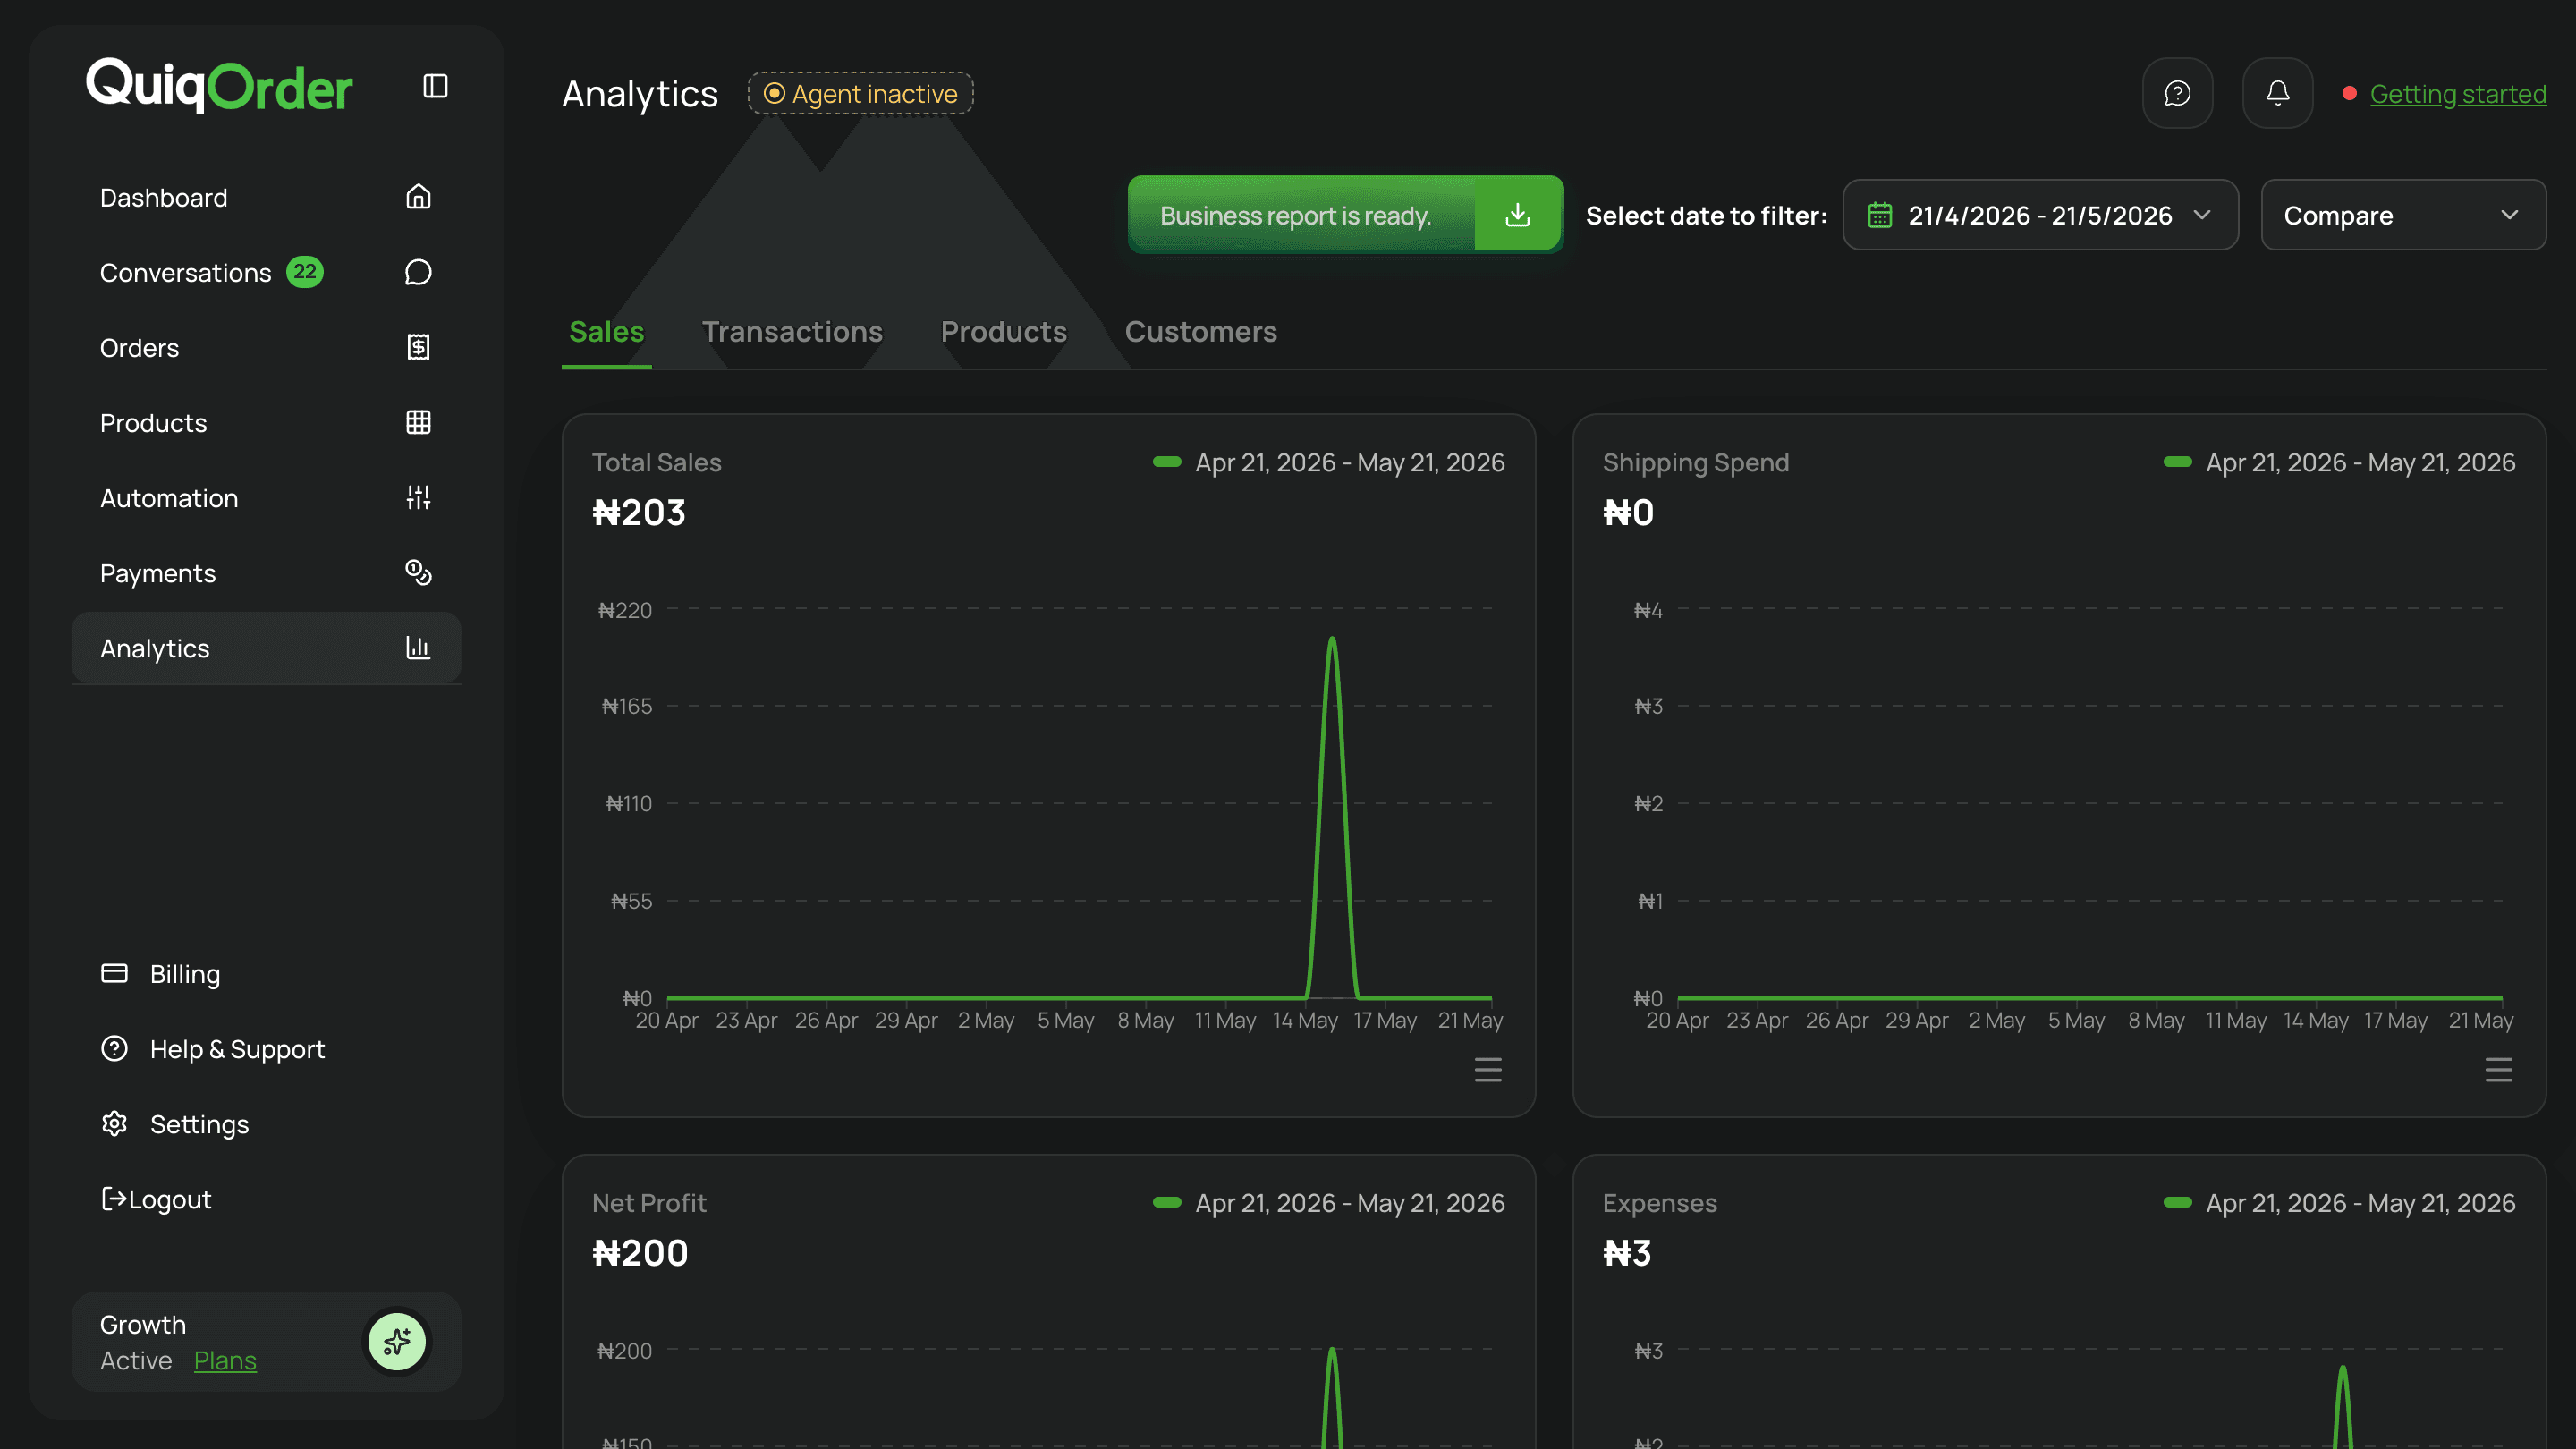This screenshot has height=1449, width=2576.
Task: Open Products in the sidebar menu
Action: click(x=266, y=422)
